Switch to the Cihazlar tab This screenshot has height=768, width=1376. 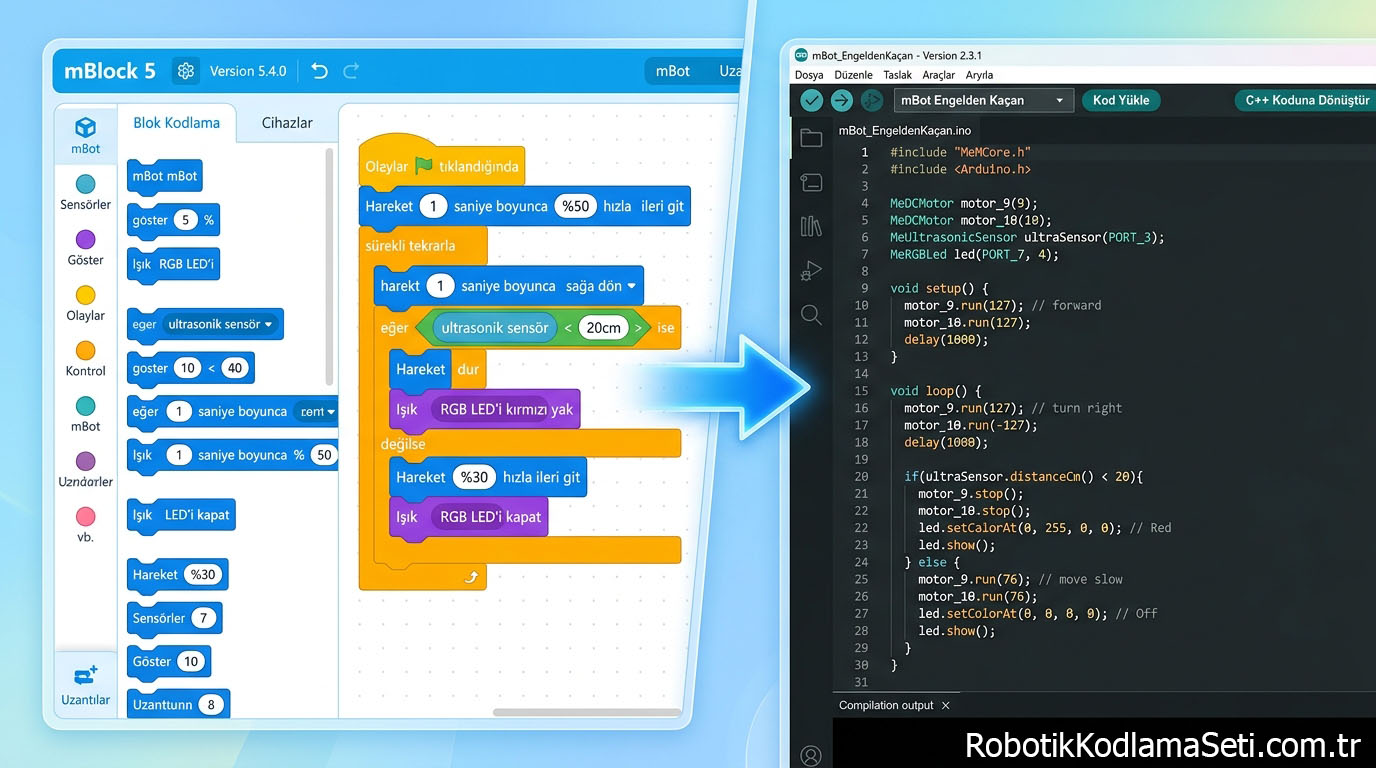coord(287,123)
